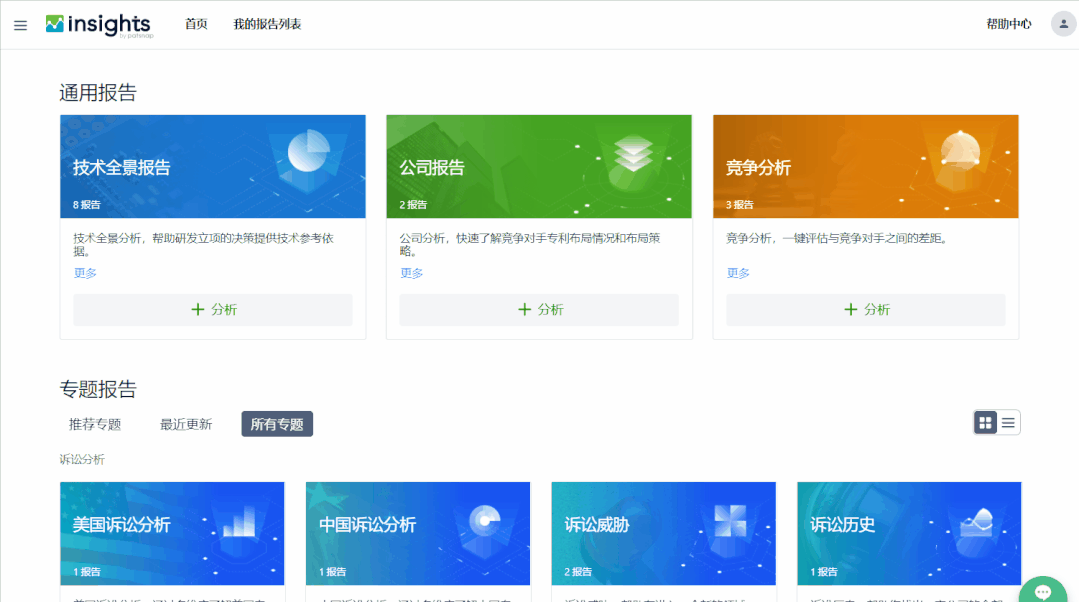Open the 美国诉讼分析 report card
This screenshot has height=602, width=1079.
172,533
